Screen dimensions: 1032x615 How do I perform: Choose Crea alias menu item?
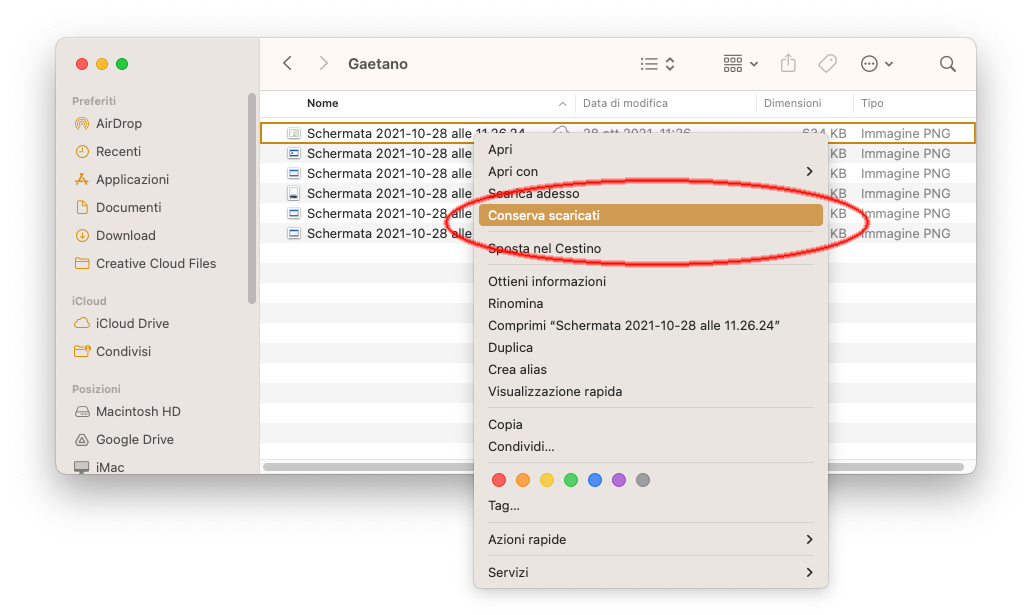(x=650, y=370)
